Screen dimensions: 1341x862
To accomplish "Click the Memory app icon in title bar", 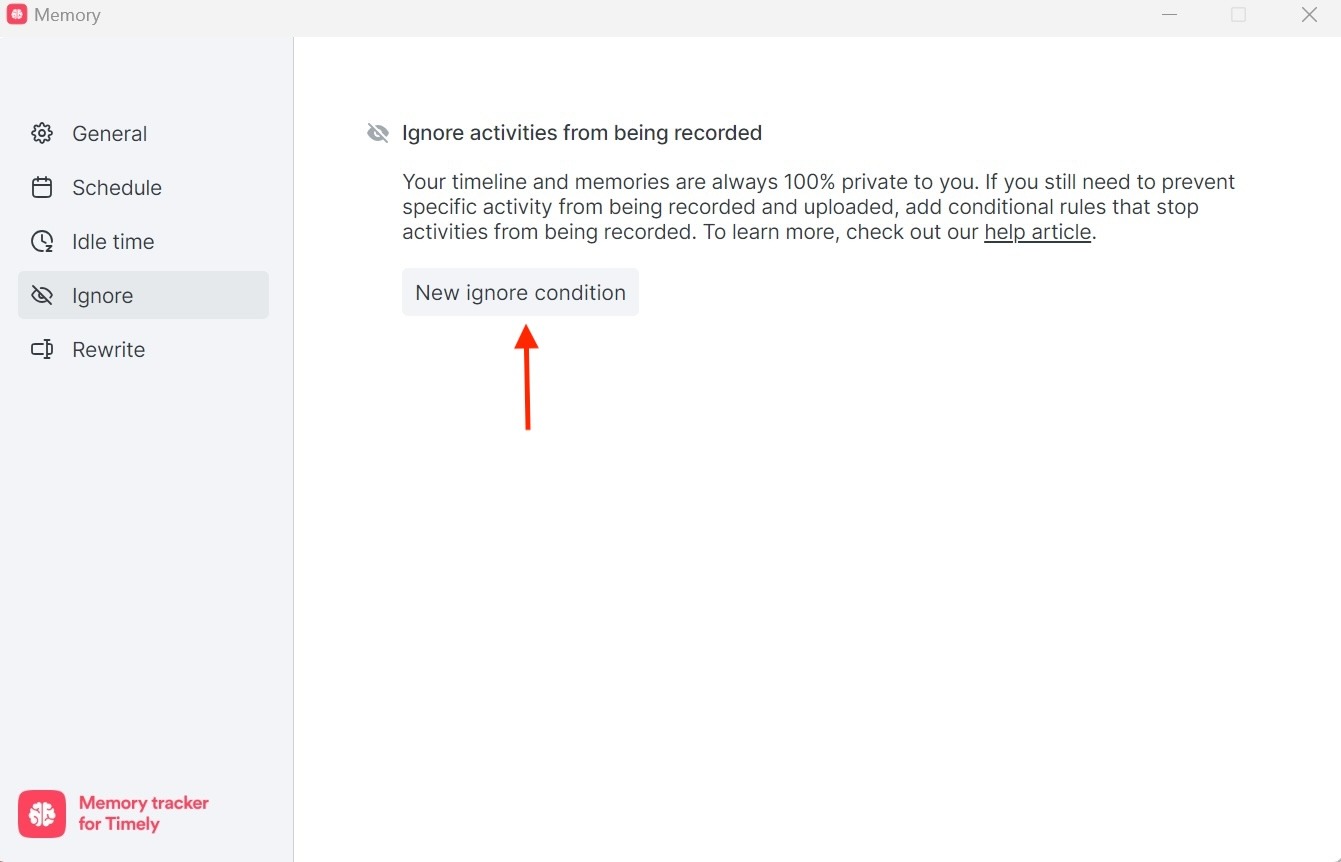I will pos(17,15).
